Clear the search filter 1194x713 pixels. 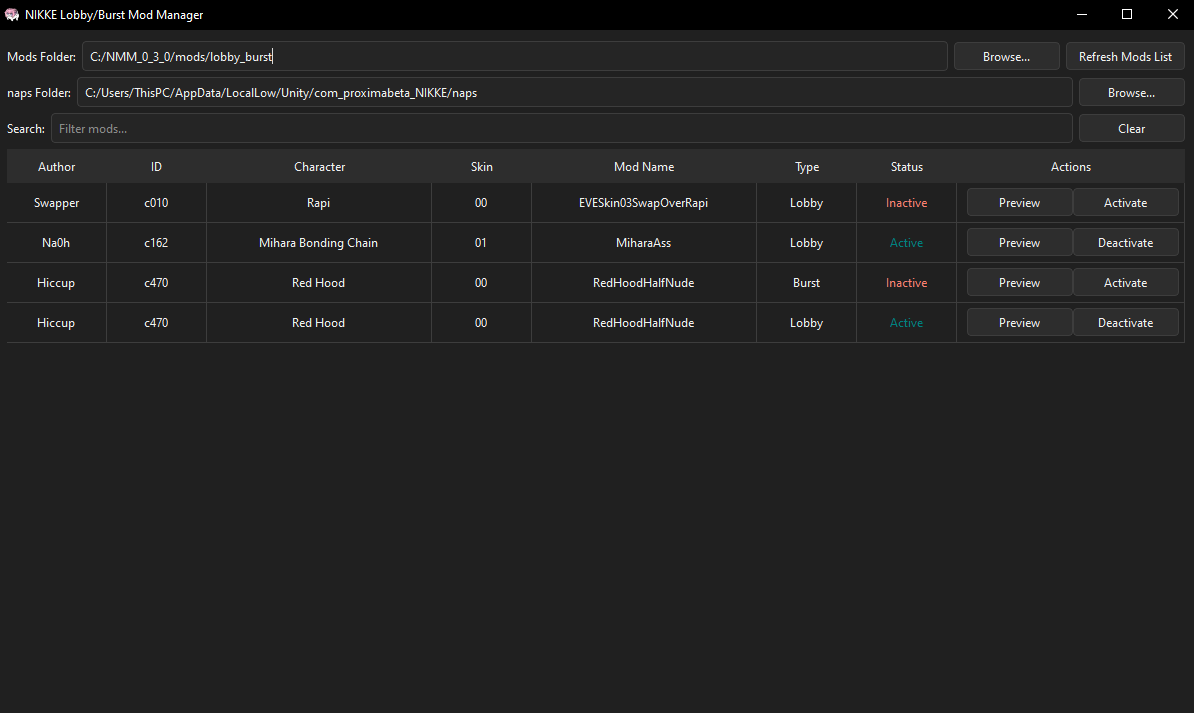(1131, 128)
